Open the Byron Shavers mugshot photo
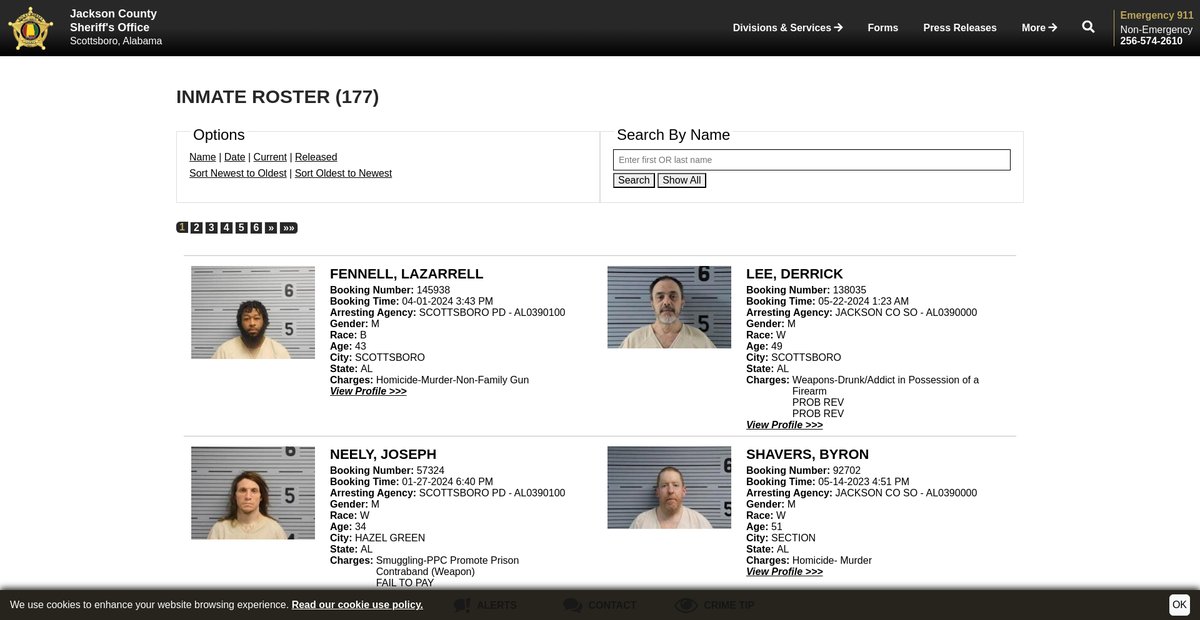Image resolution: width=1200 pixels, height=620 pixels. pyautogui.click(x=669, y=488)
